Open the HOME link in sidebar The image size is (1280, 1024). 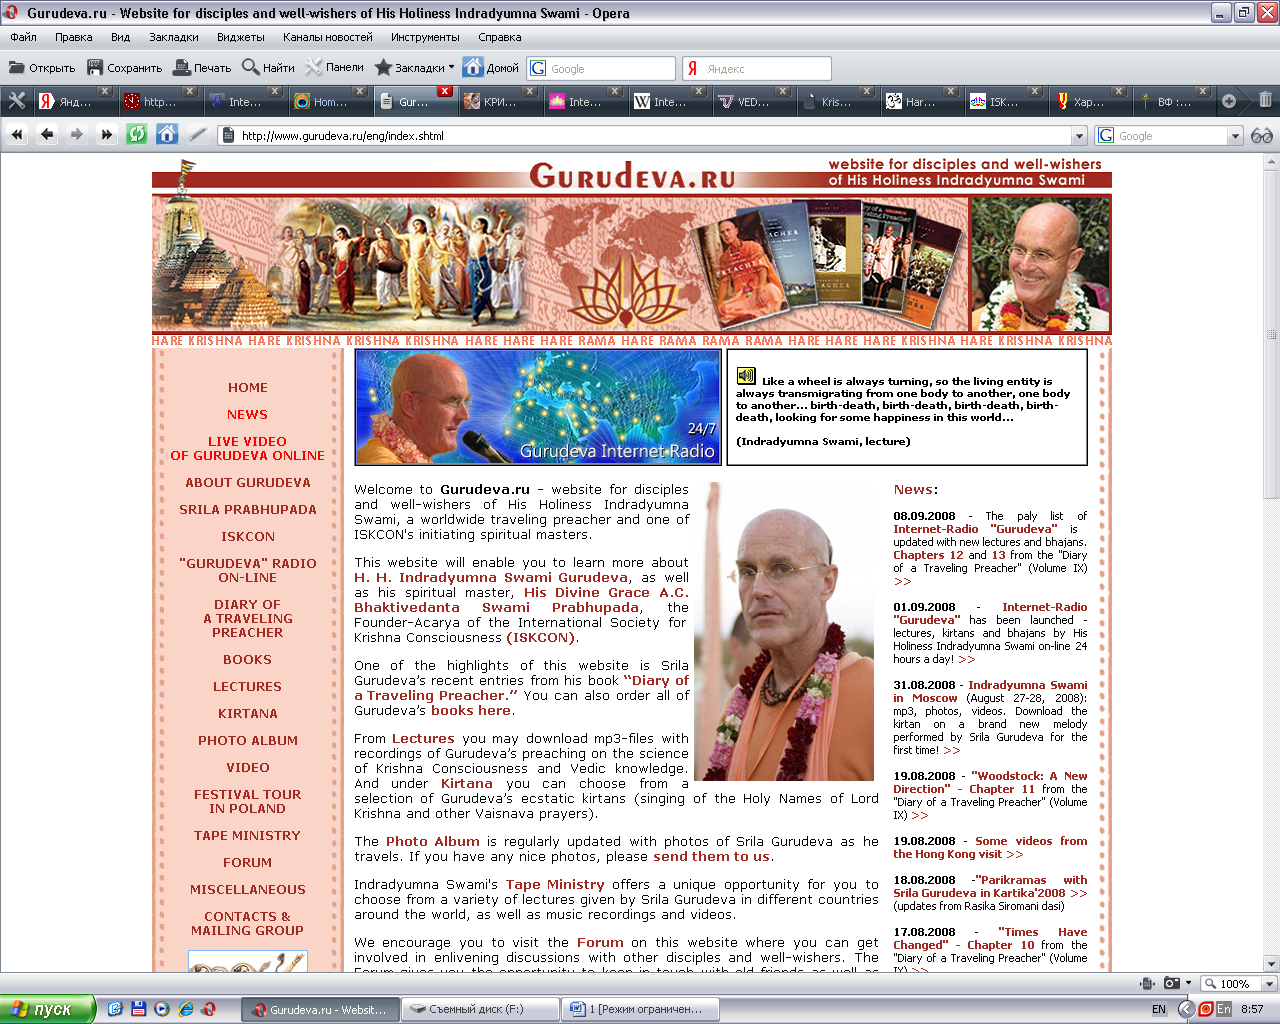(x=248, y=388)
